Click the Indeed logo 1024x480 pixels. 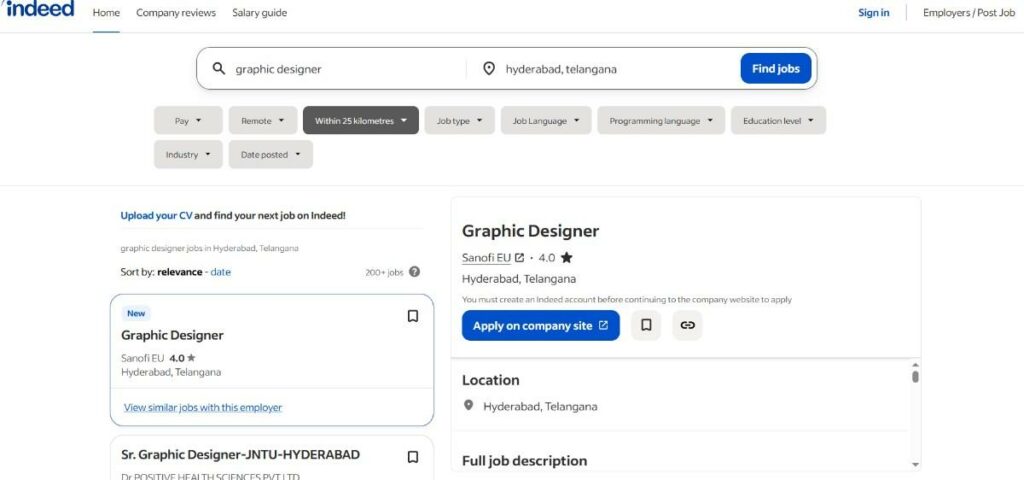coord(40,9)
